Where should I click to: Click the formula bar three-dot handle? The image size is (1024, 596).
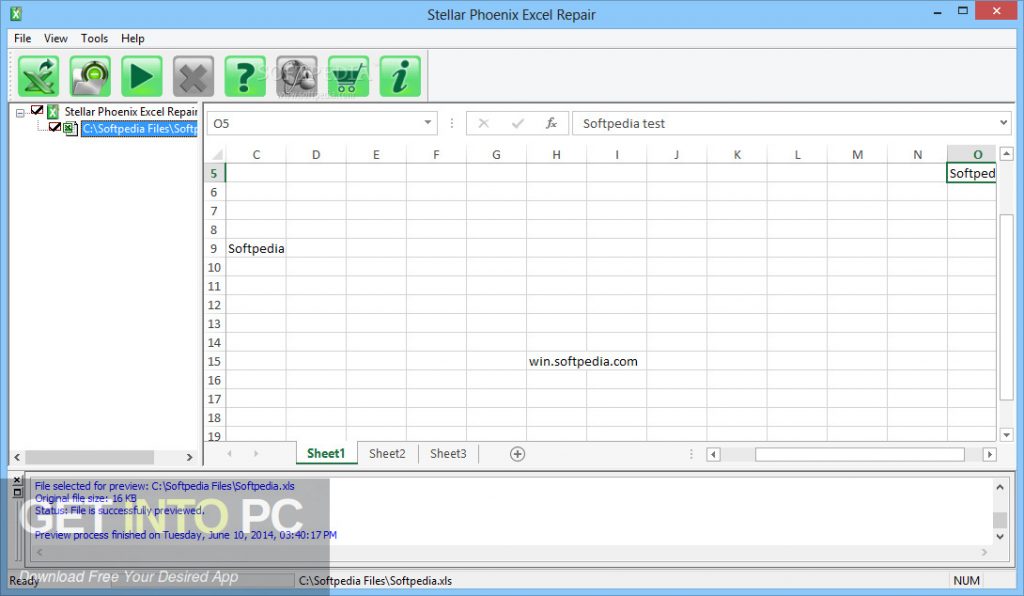pyautogui.click(x=452, y=123)
